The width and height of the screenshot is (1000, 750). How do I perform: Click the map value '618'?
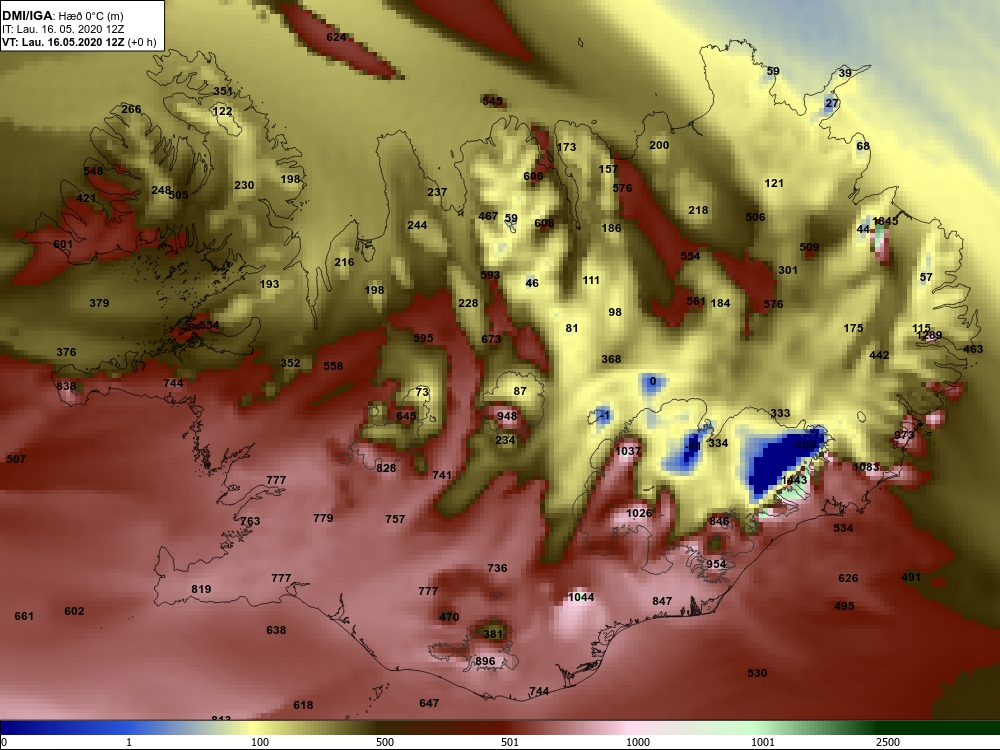point(303,705)
